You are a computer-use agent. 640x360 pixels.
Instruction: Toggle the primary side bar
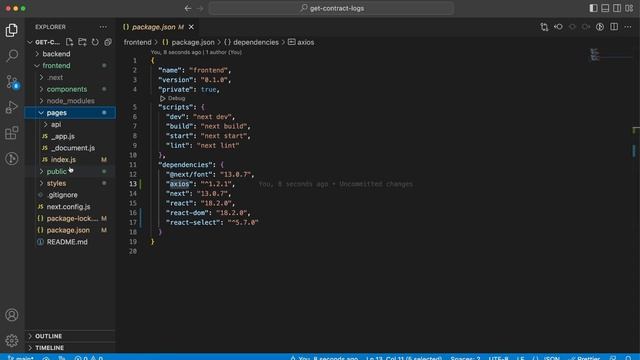click(x=593, y=8)
